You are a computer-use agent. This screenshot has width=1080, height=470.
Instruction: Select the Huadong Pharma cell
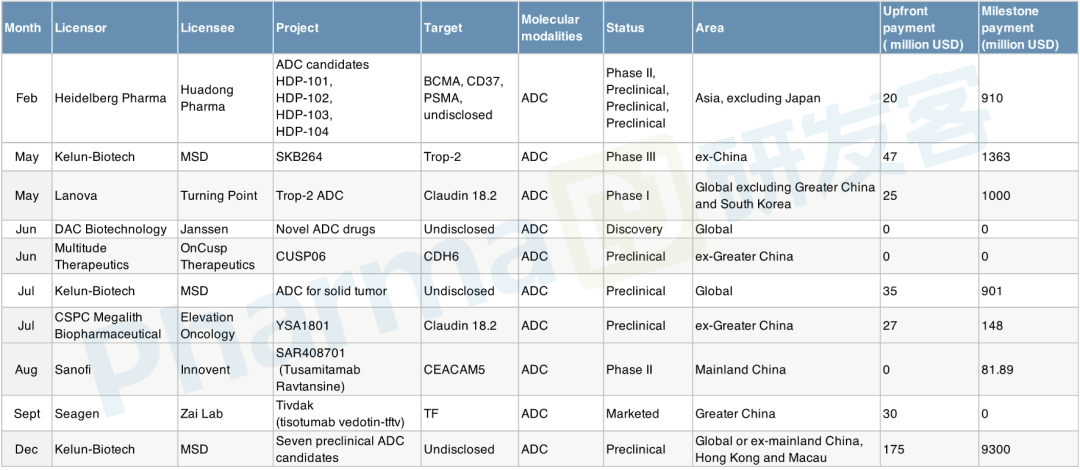207,98
